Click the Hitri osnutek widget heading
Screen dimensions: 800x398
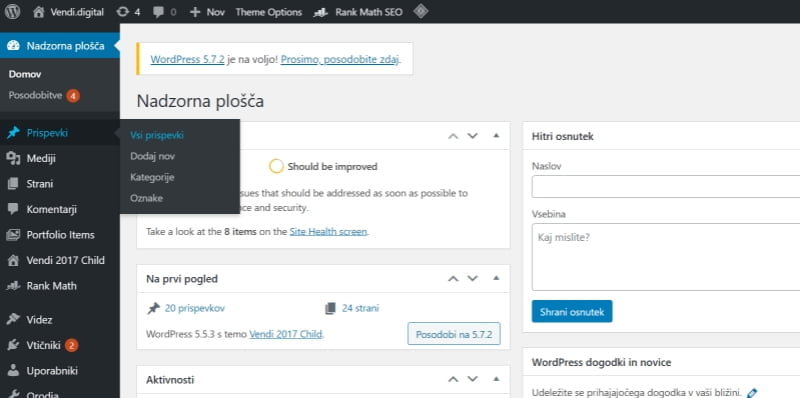[563, 136]
